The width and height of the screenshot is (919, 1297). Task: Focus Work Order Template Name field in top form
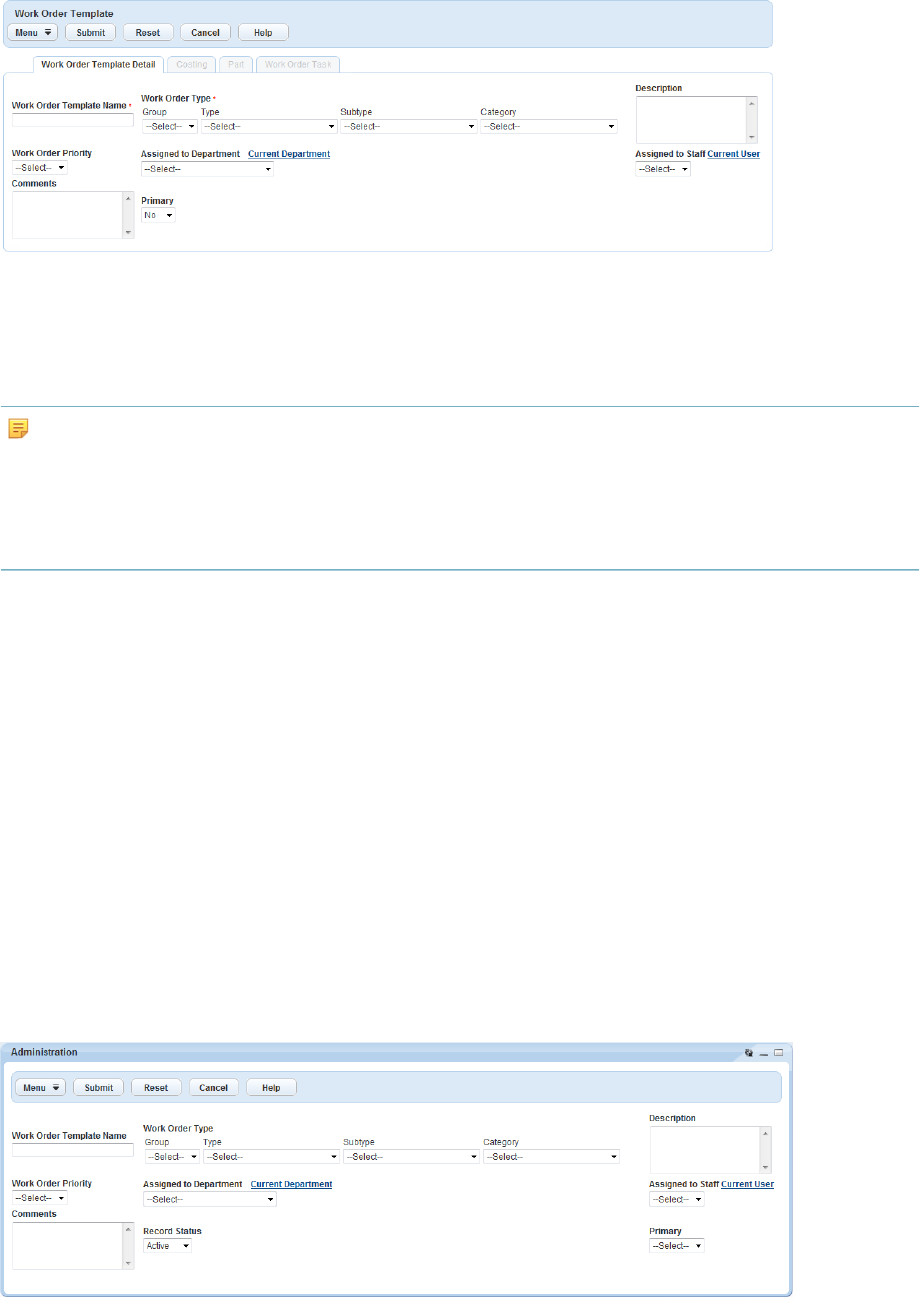tap(72, 120)
